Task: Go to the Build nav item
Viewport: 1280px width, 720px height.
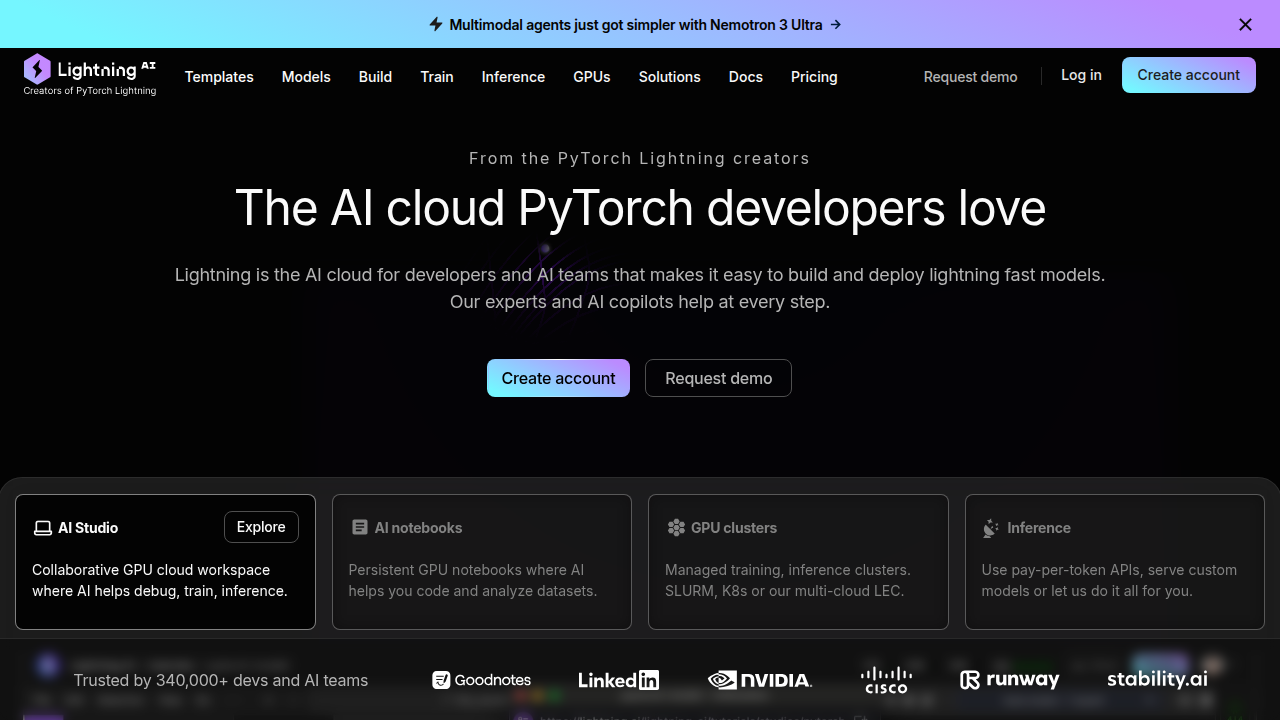Action: coord(375,77)
